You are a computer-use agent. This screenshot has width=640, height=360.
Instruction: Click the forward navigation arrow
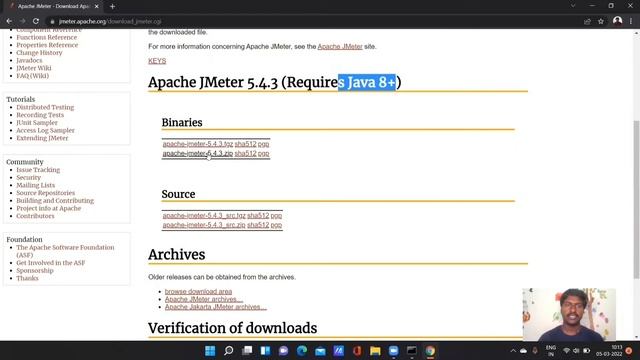22,21
